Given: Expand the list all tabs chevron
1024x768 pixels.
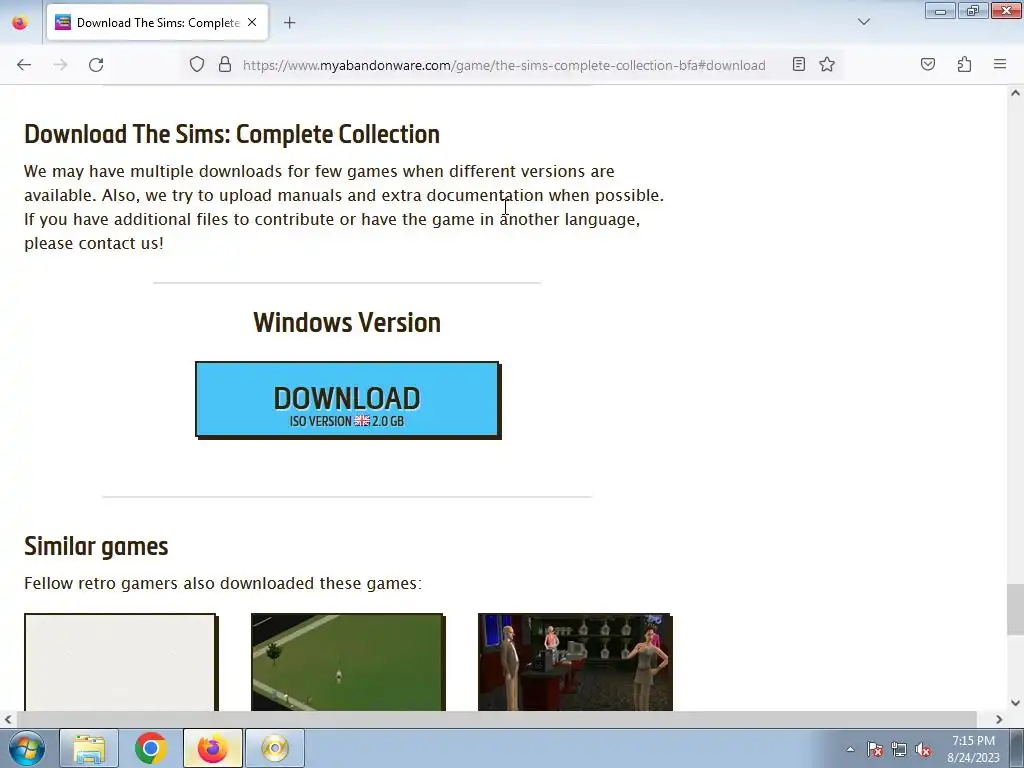Looking at the screenshot, I should pyautogui.click(x=863, y=22).
